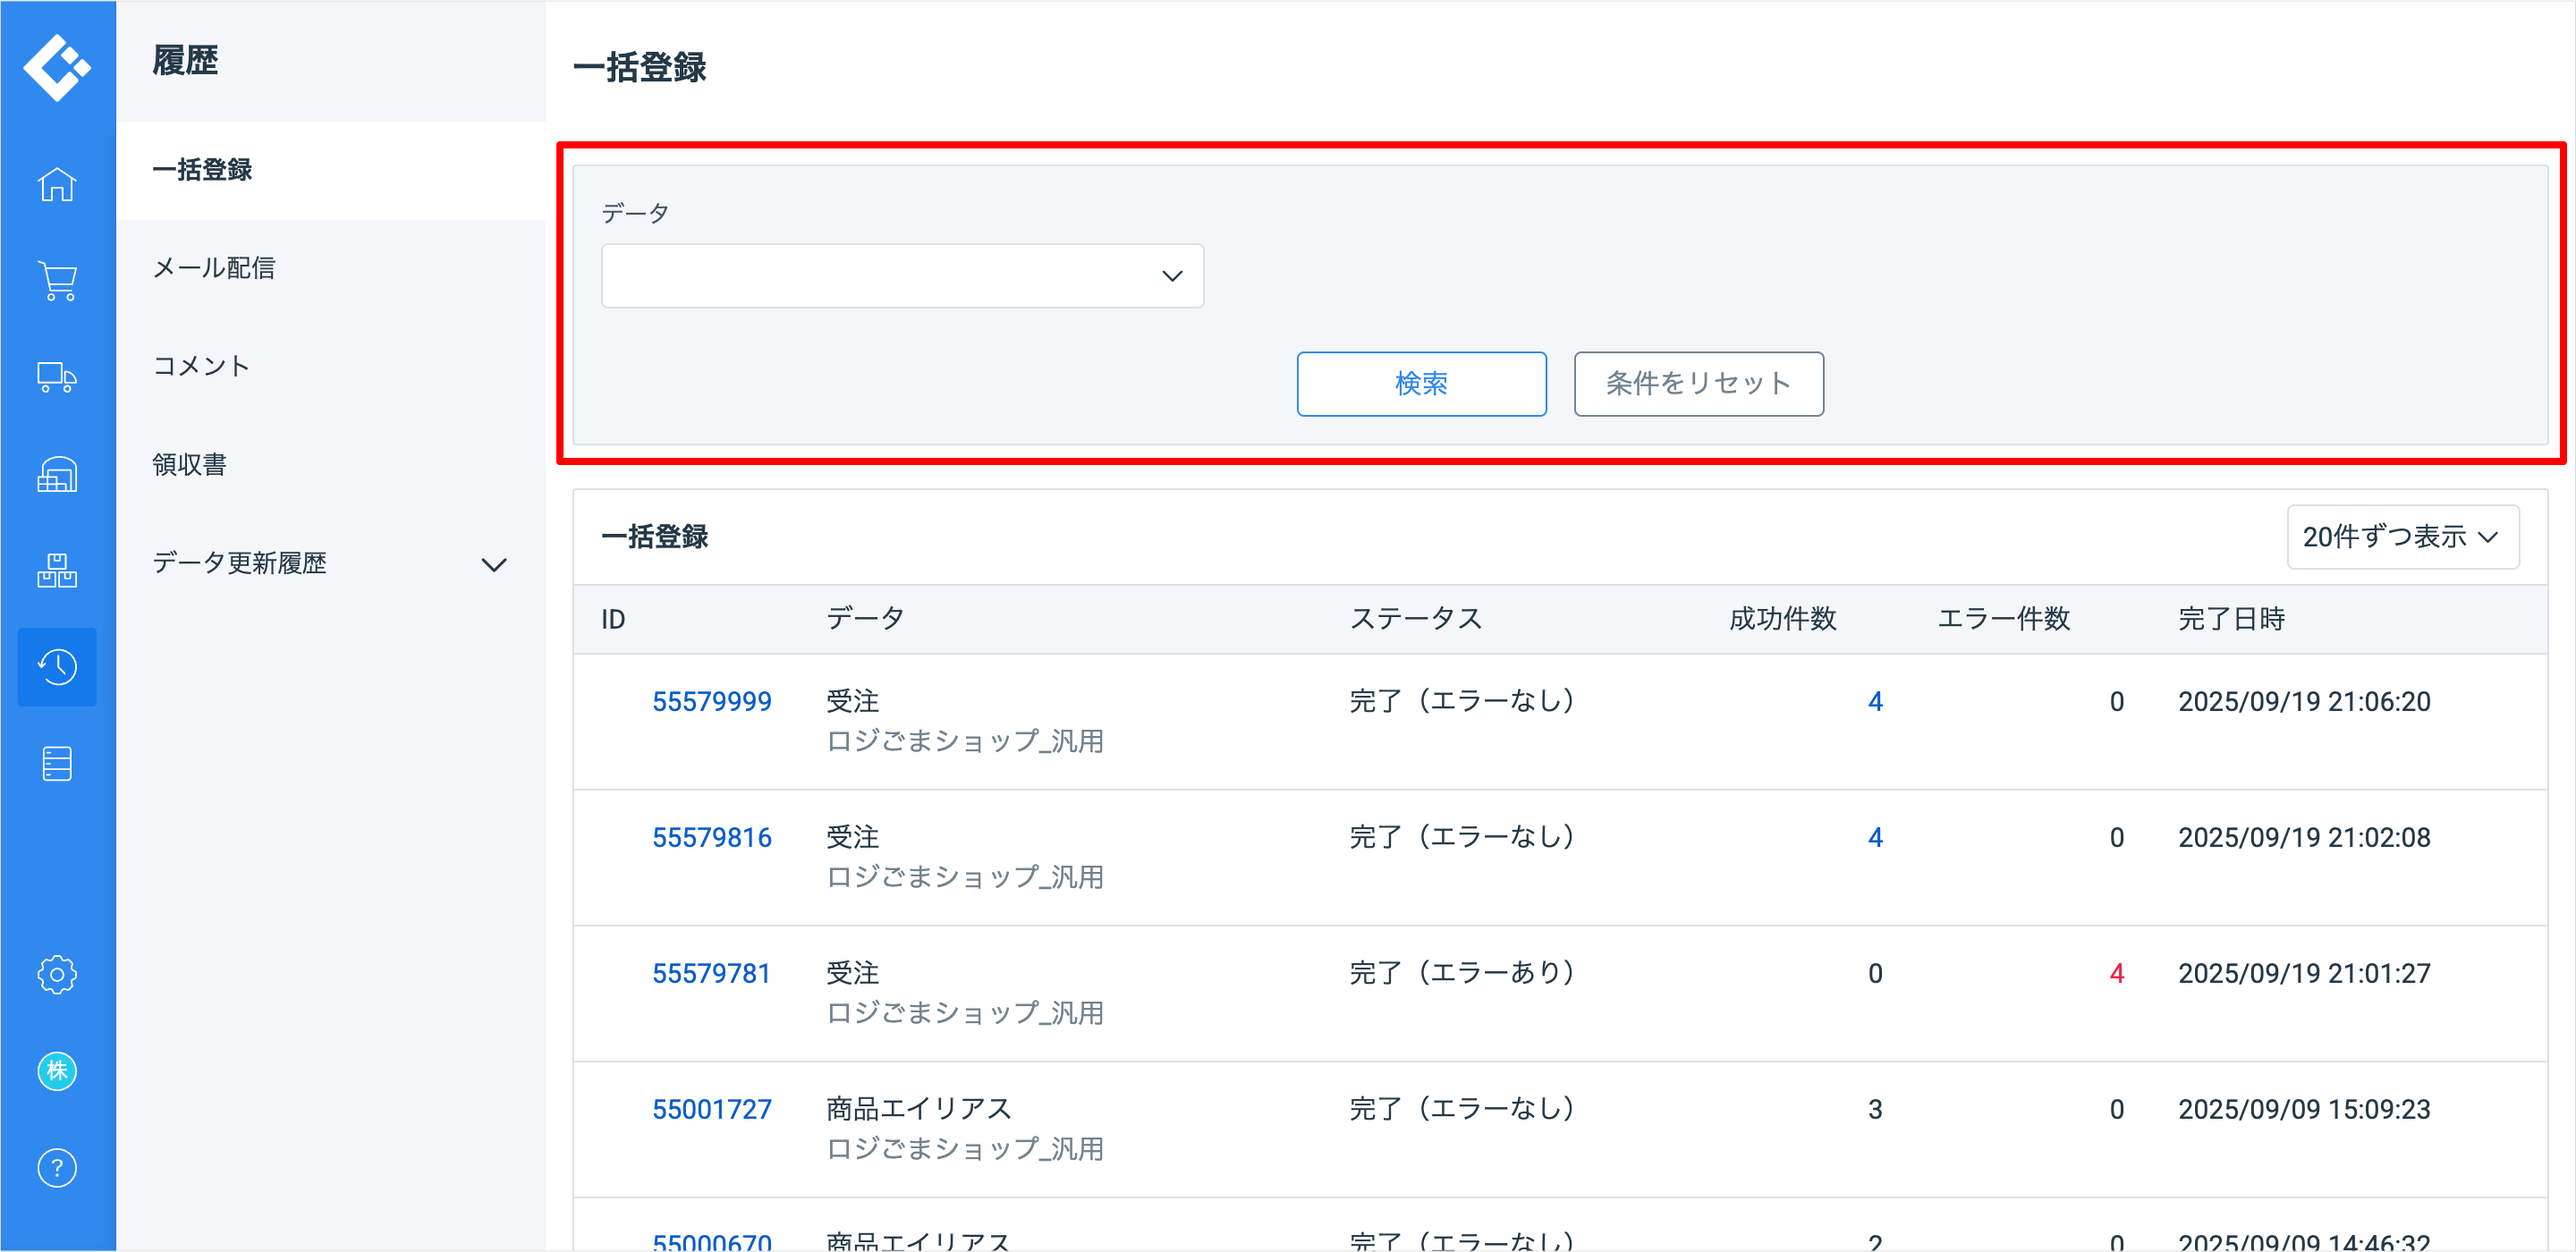Open registration ID 55579999 link

point(711,702)
